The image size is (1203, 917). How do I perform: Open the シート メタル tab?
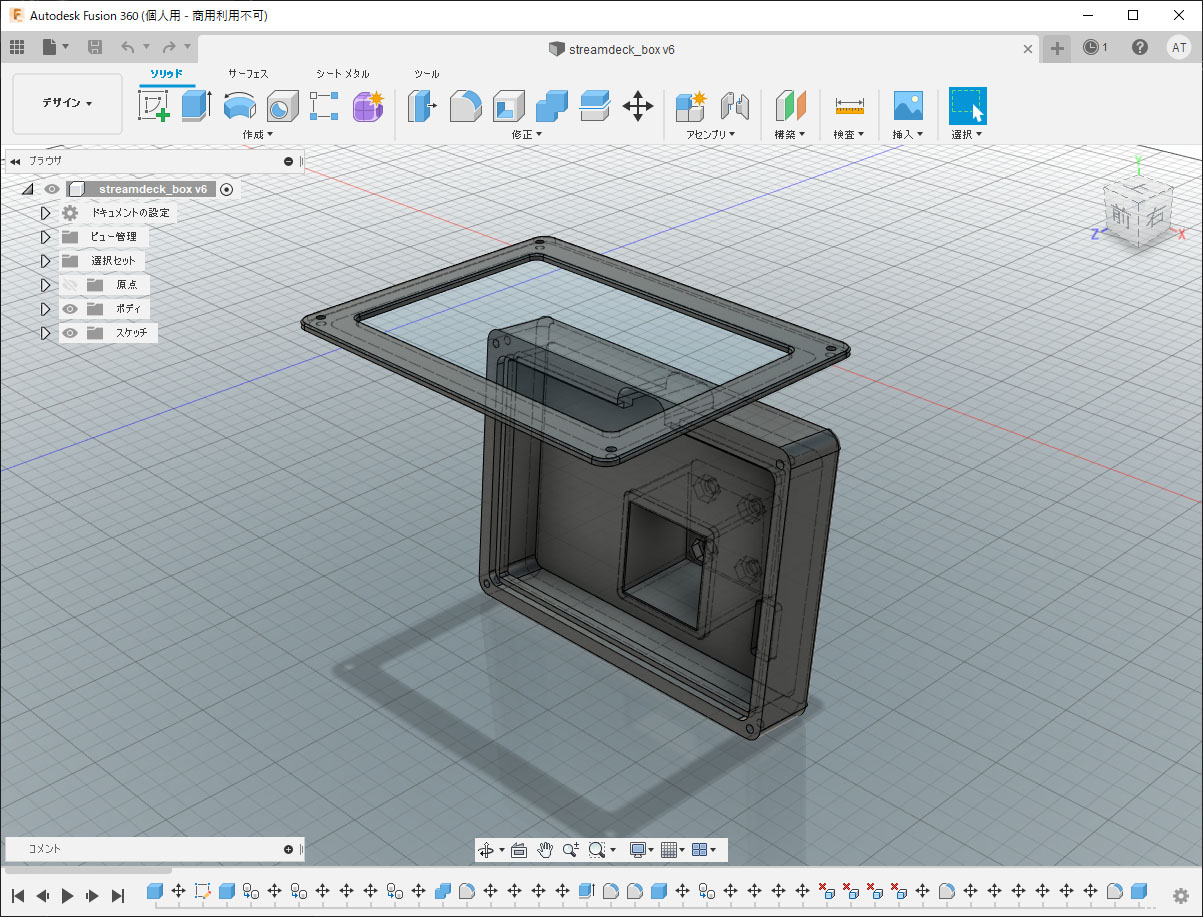click(342, 74)
